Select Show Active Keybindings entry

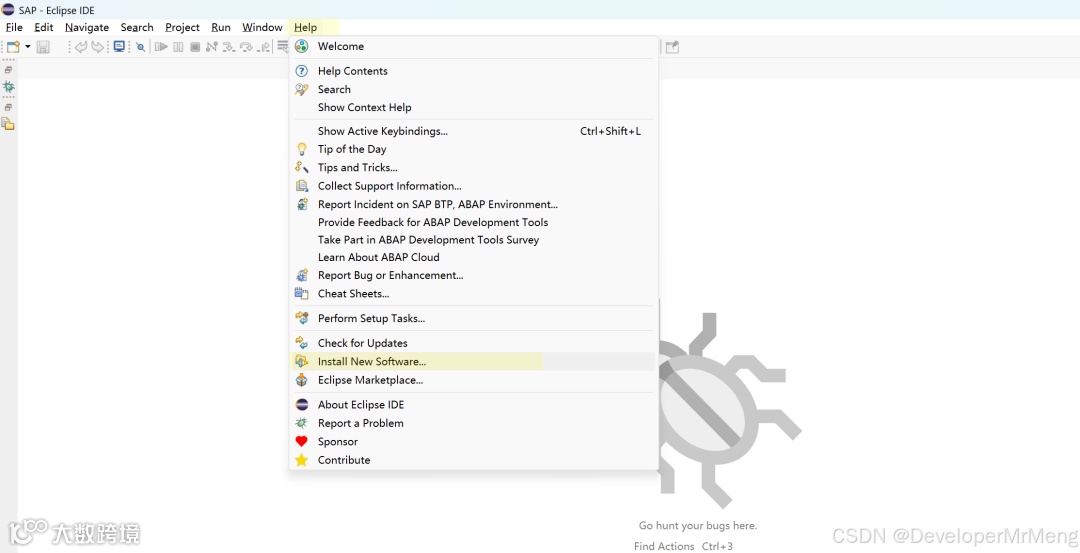pos(474,131)
